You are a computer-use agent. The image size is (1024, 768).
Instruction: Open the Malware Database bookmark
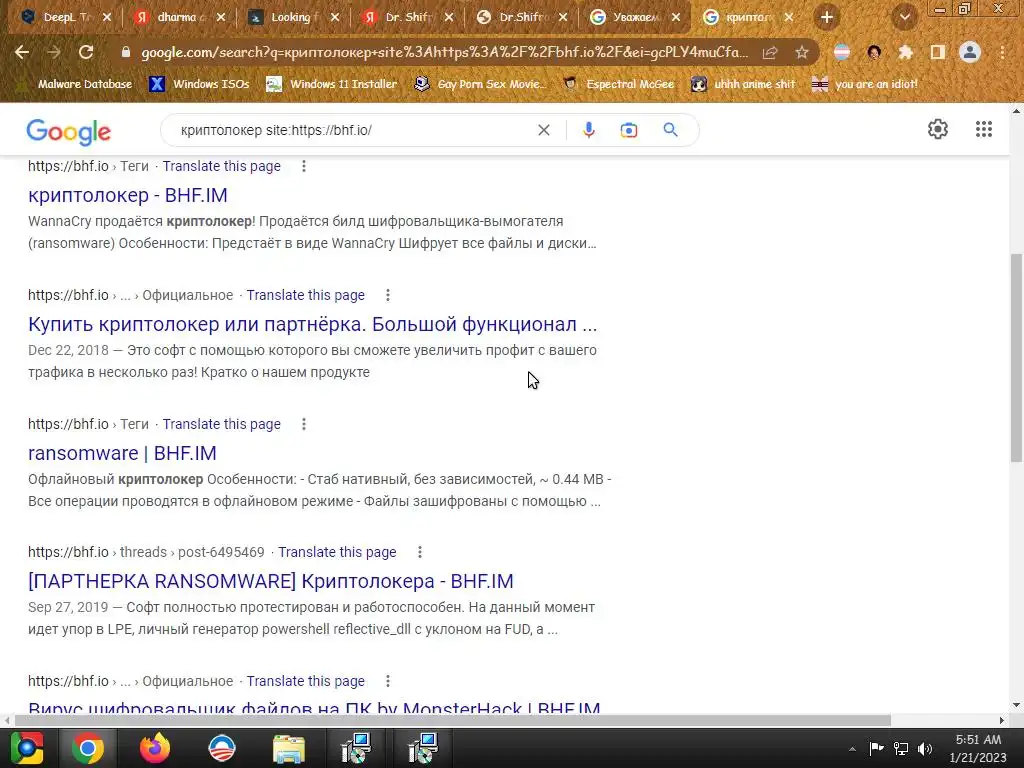(x=73, y=84)
